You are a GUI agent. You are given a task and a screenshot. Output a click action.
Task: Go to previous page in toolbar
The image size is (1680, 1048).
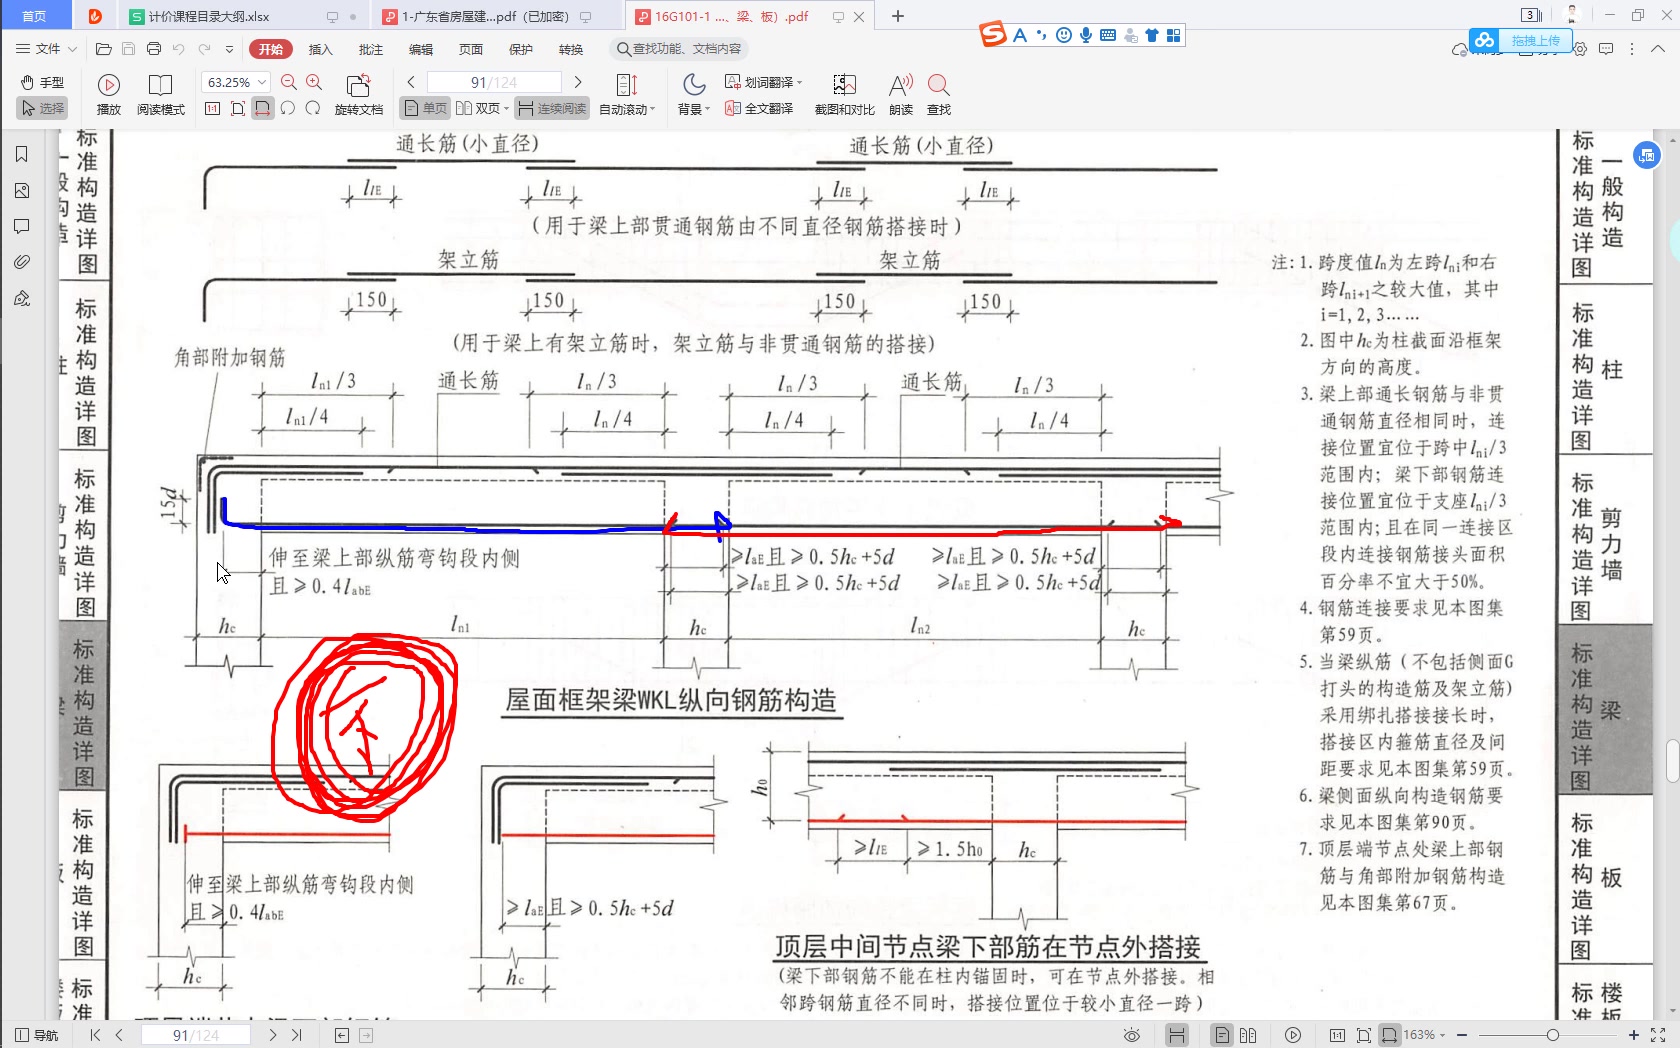(x=411, y=82)
